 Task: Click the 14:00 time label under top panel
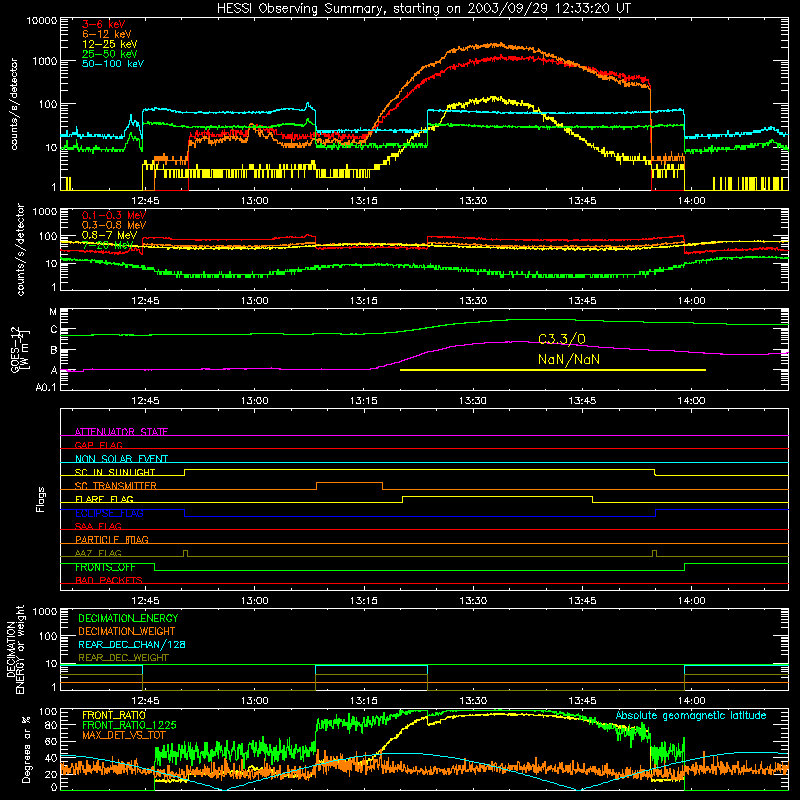[692, 201]
